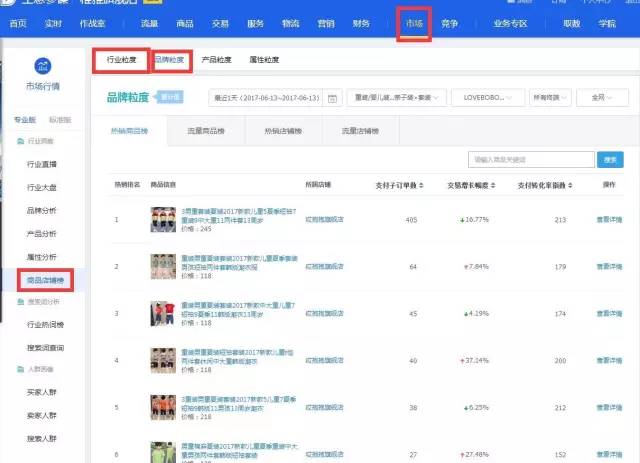Open 物流 in top navigation

pyautogui.click(x=291, y=24)
